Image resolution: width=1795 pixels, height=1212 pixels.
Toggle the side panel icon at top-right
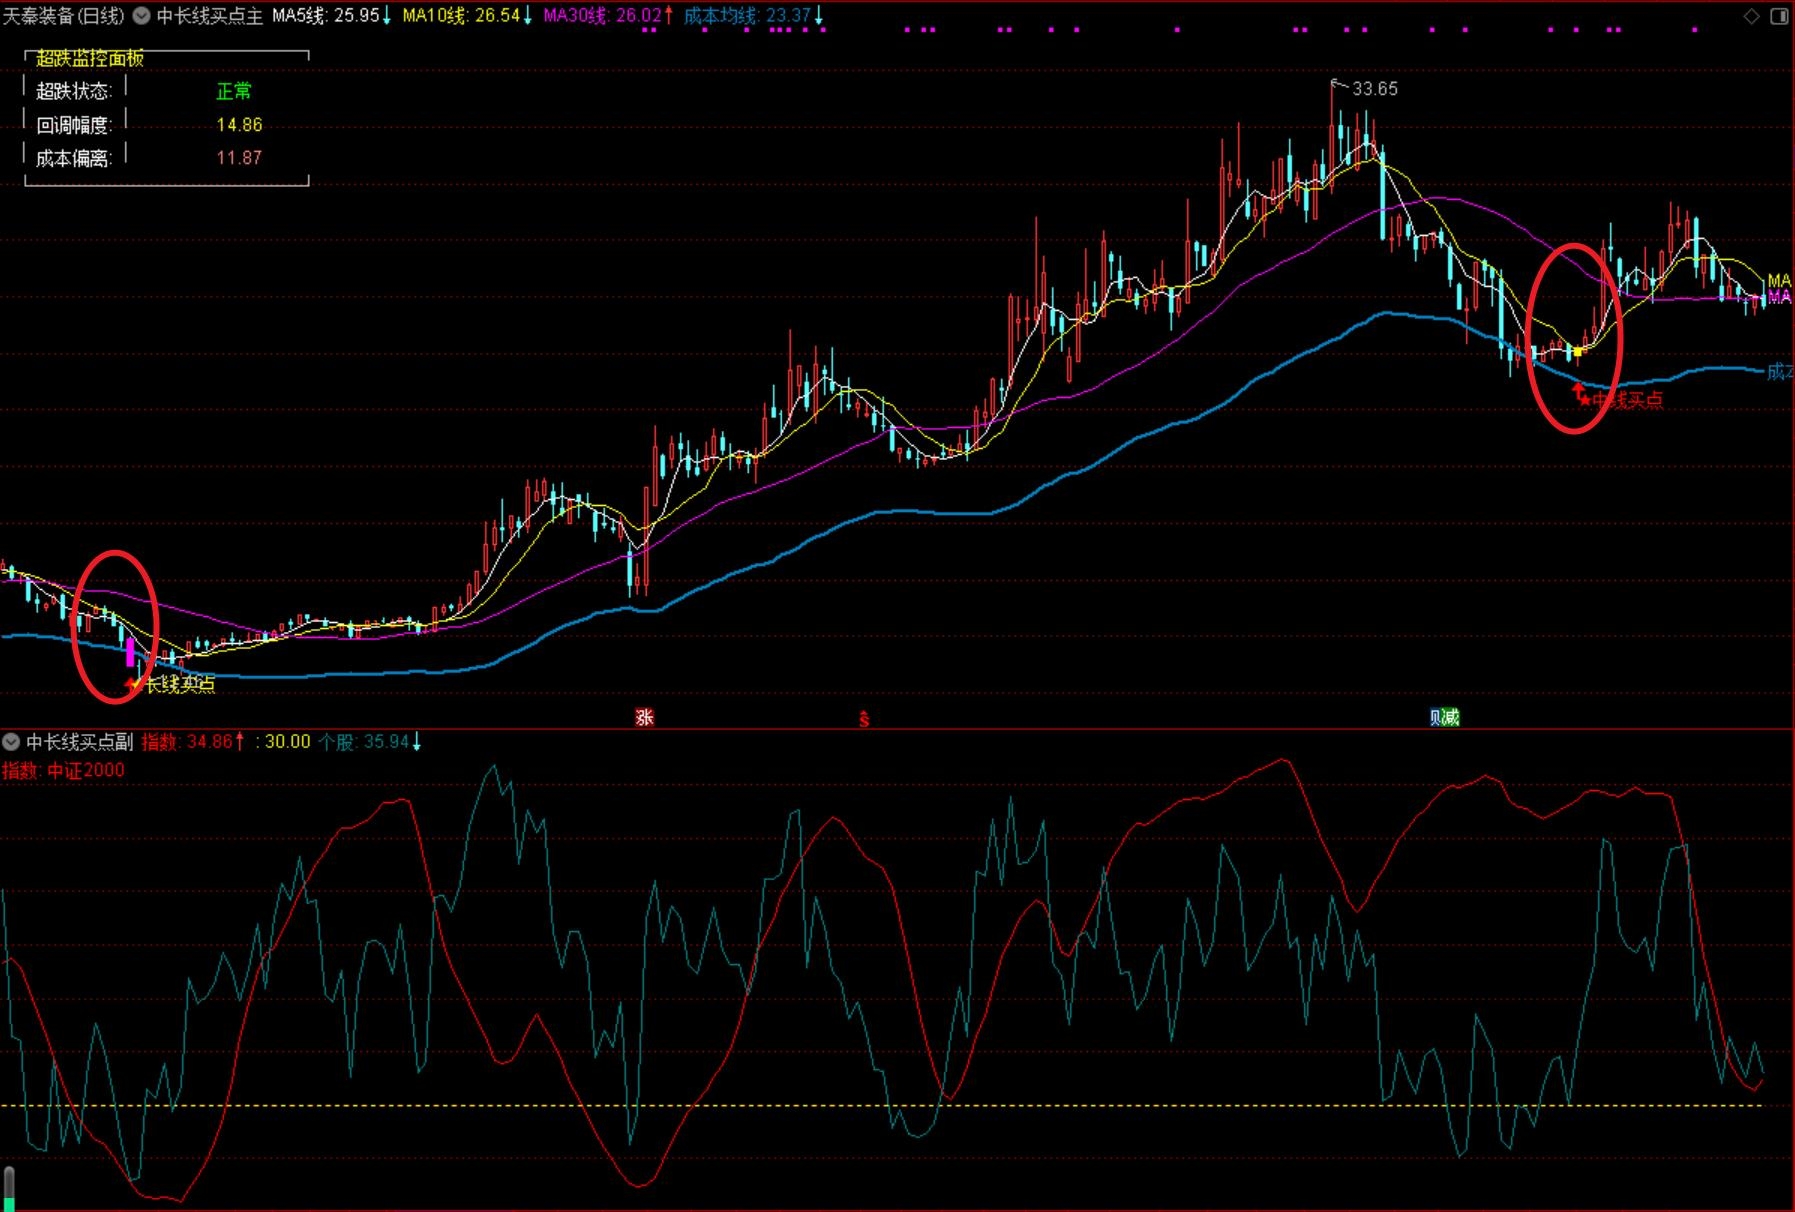(x=1779, y=16)
